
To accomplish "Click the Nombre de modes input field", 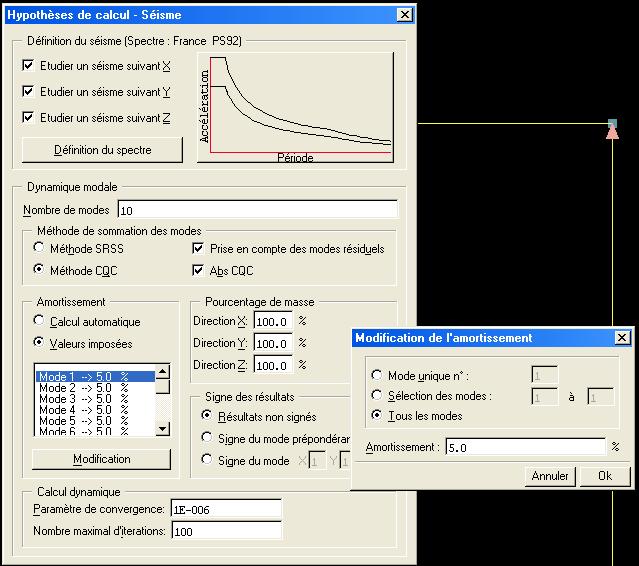I will [x=258, y=210].
